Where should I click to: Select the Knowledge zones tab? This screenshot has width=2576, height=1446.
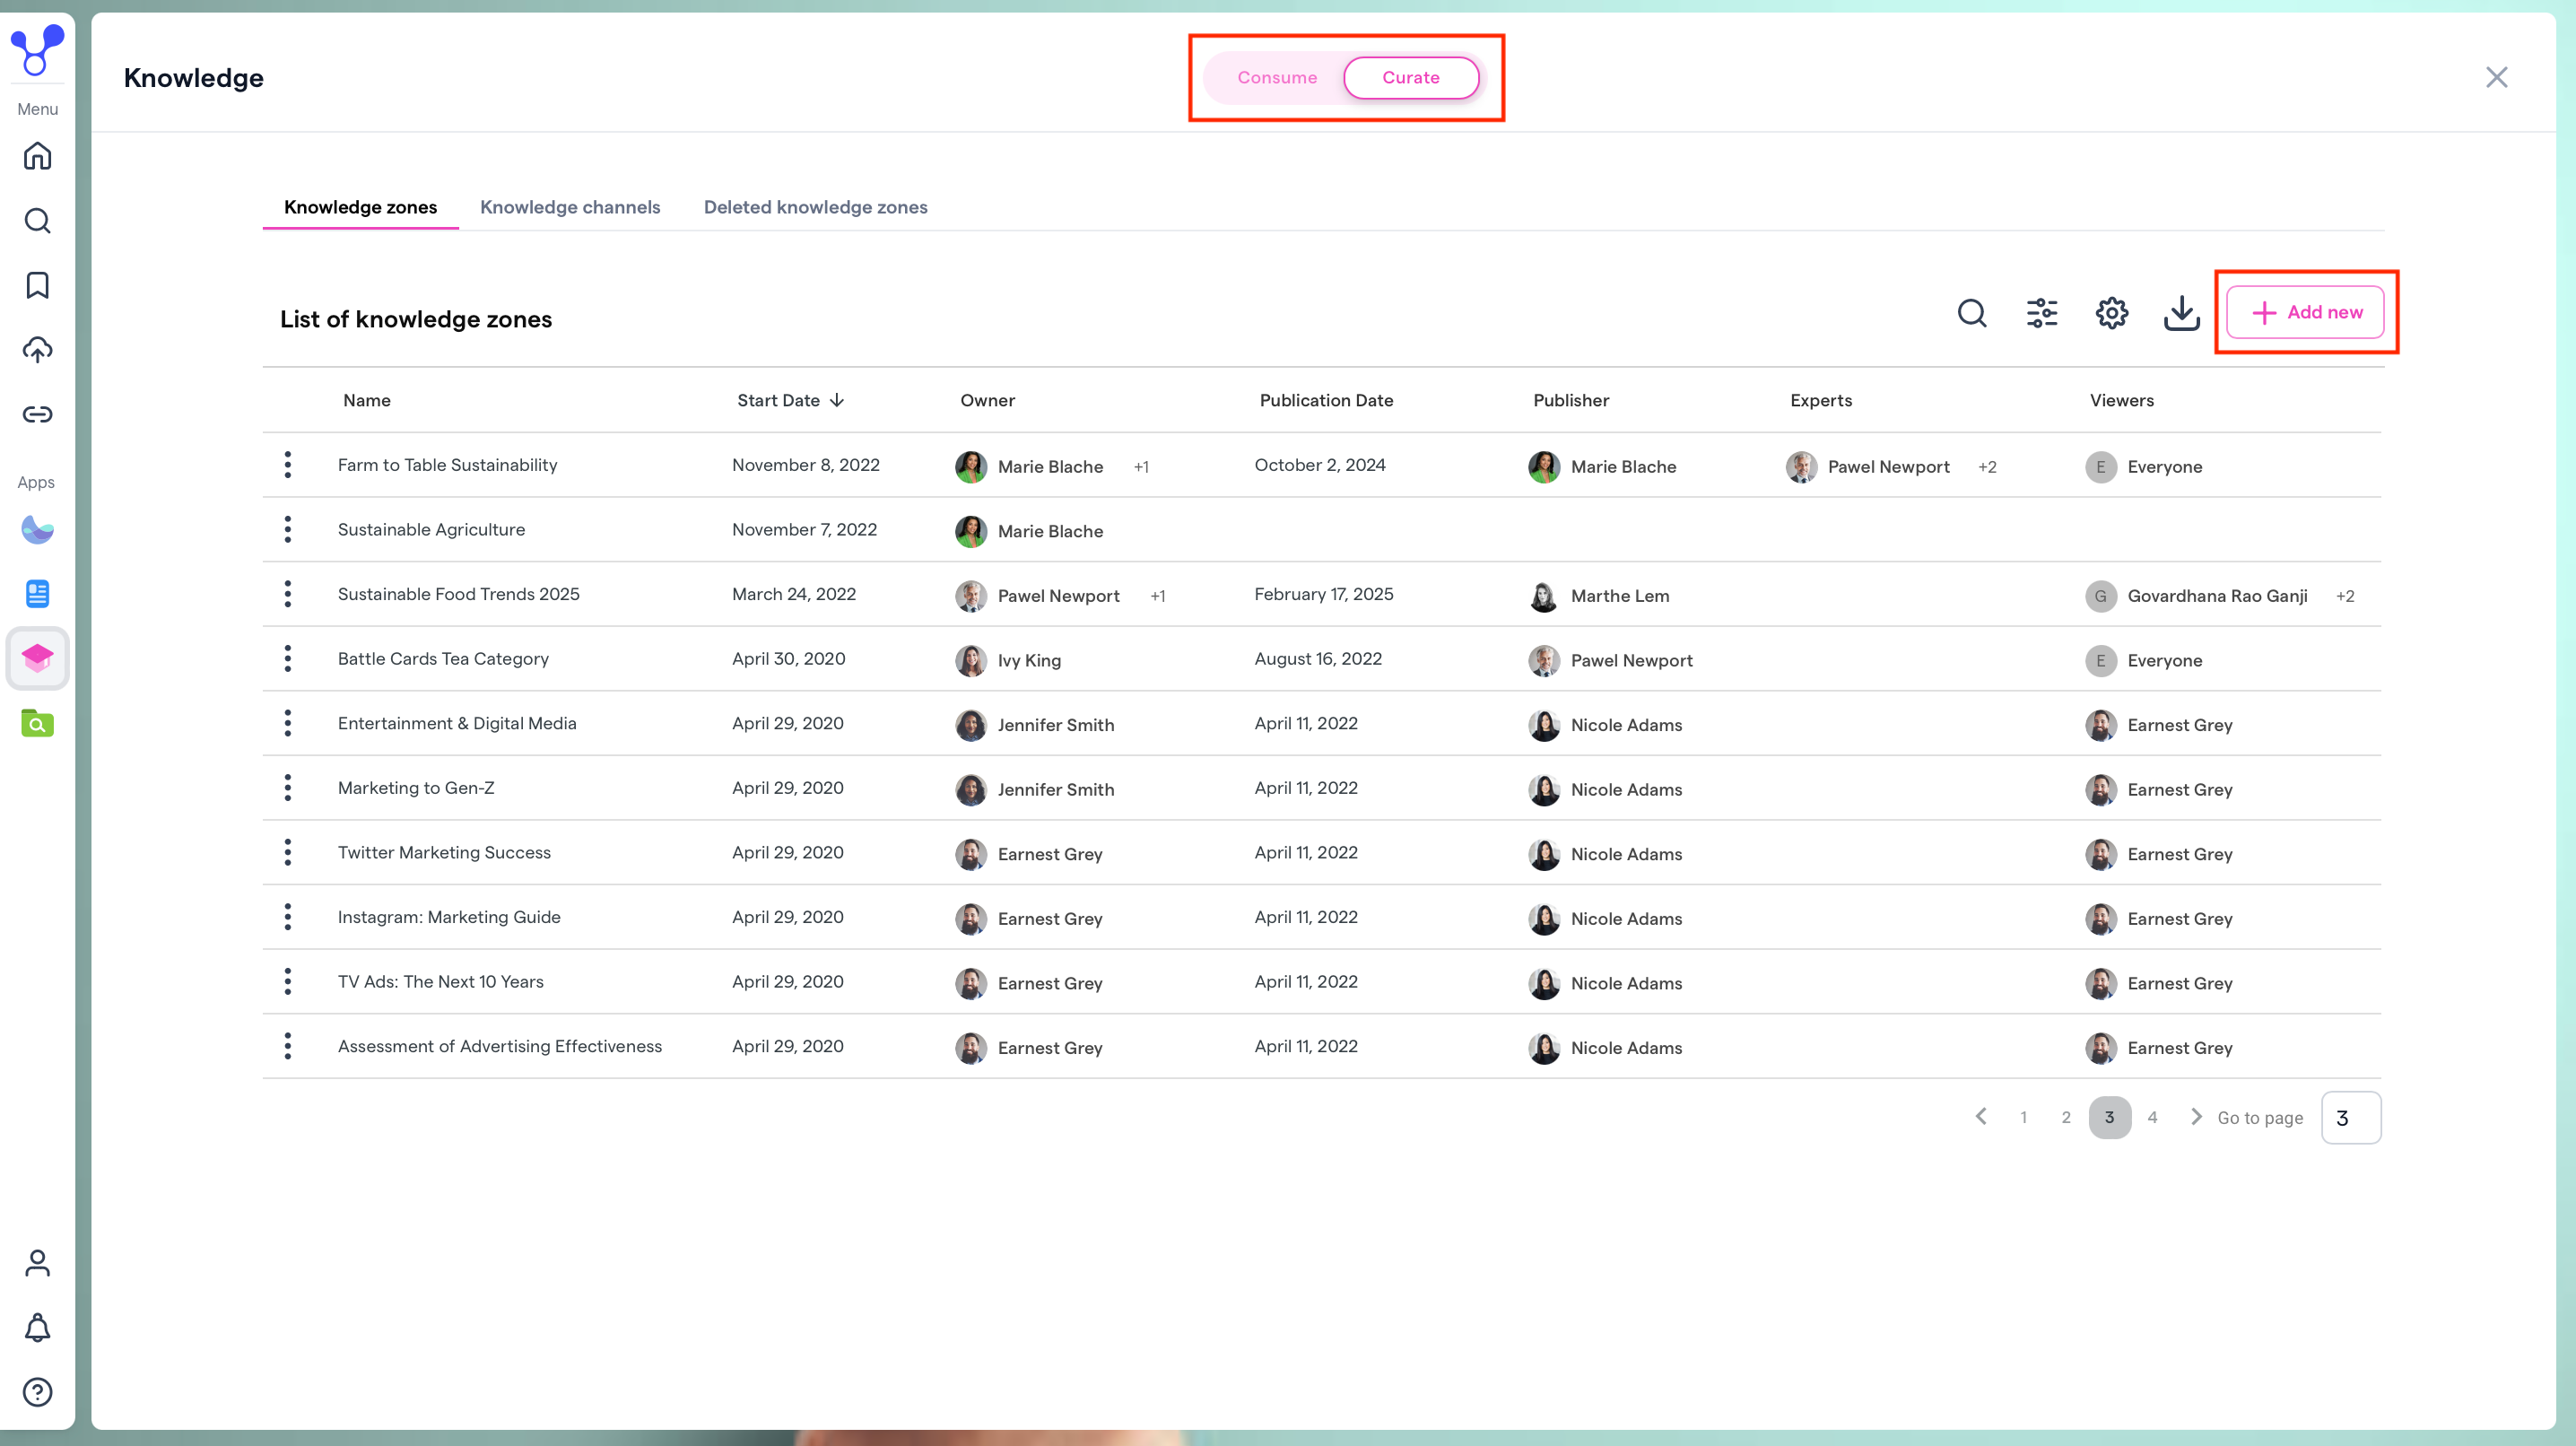(360, 207)
